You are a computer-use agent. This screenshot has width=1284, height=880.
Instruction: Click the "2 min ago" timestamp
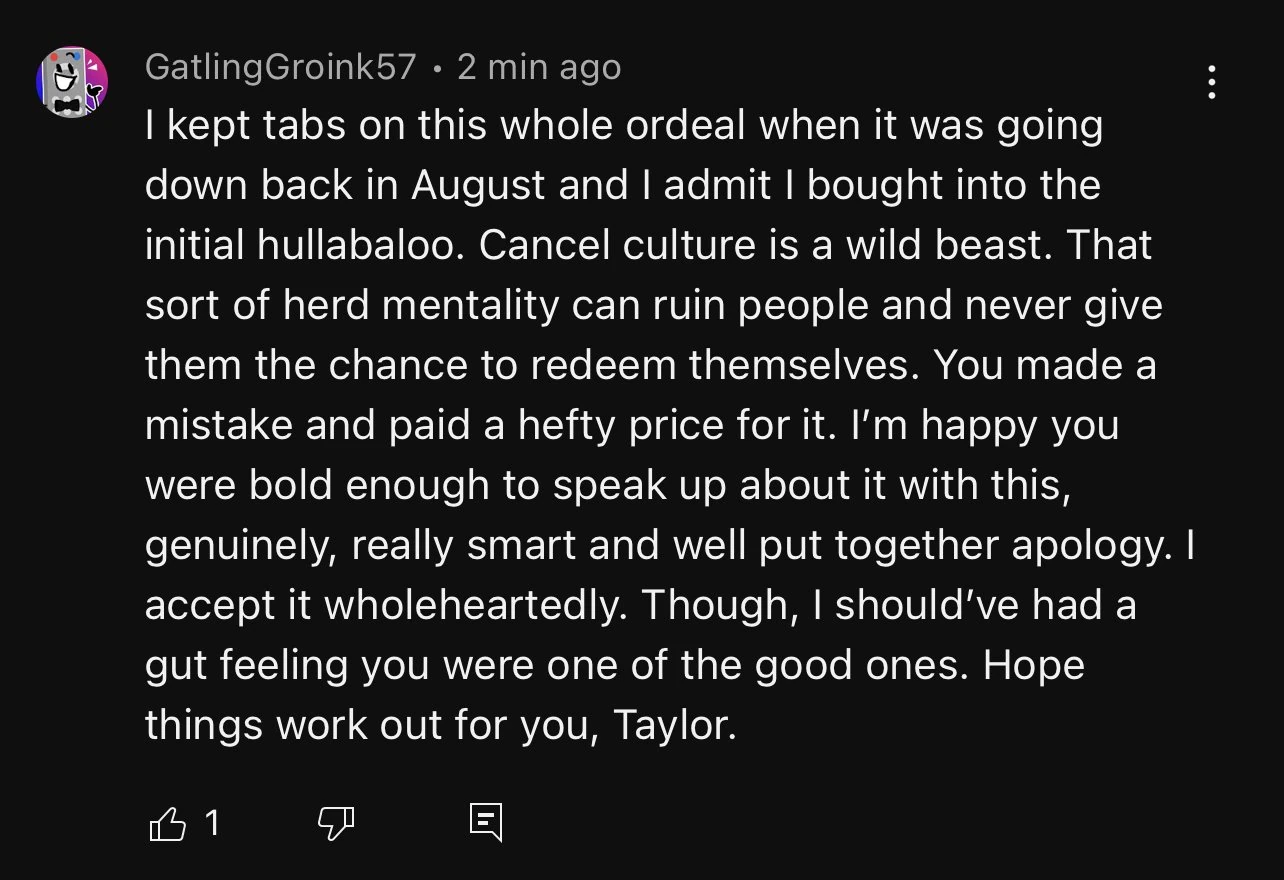click(x=539, y=67)
